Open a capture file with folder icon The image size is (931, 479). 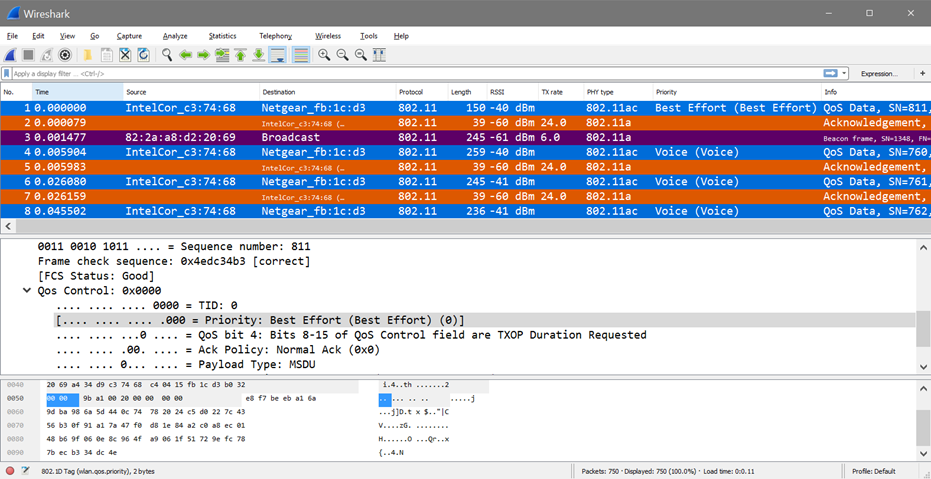pyautogui.click(x=88, y=55)
